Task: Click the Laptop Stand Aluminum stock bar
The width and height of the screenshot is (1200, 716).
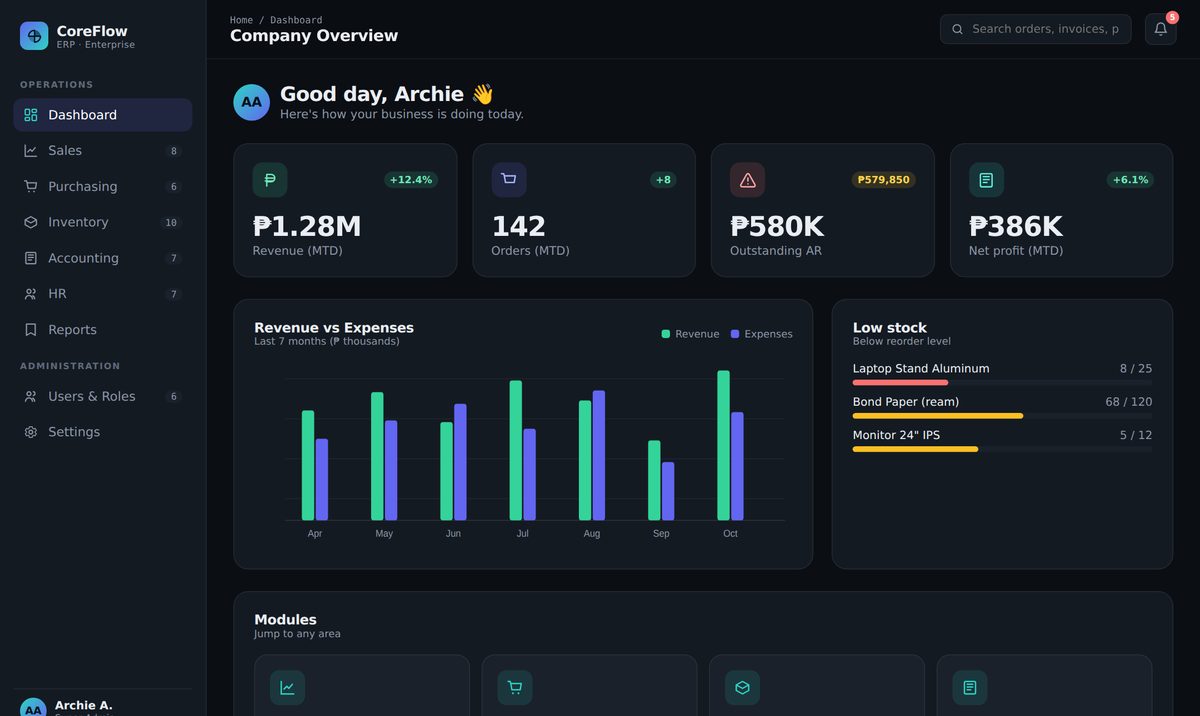Action: [1002, 383]
